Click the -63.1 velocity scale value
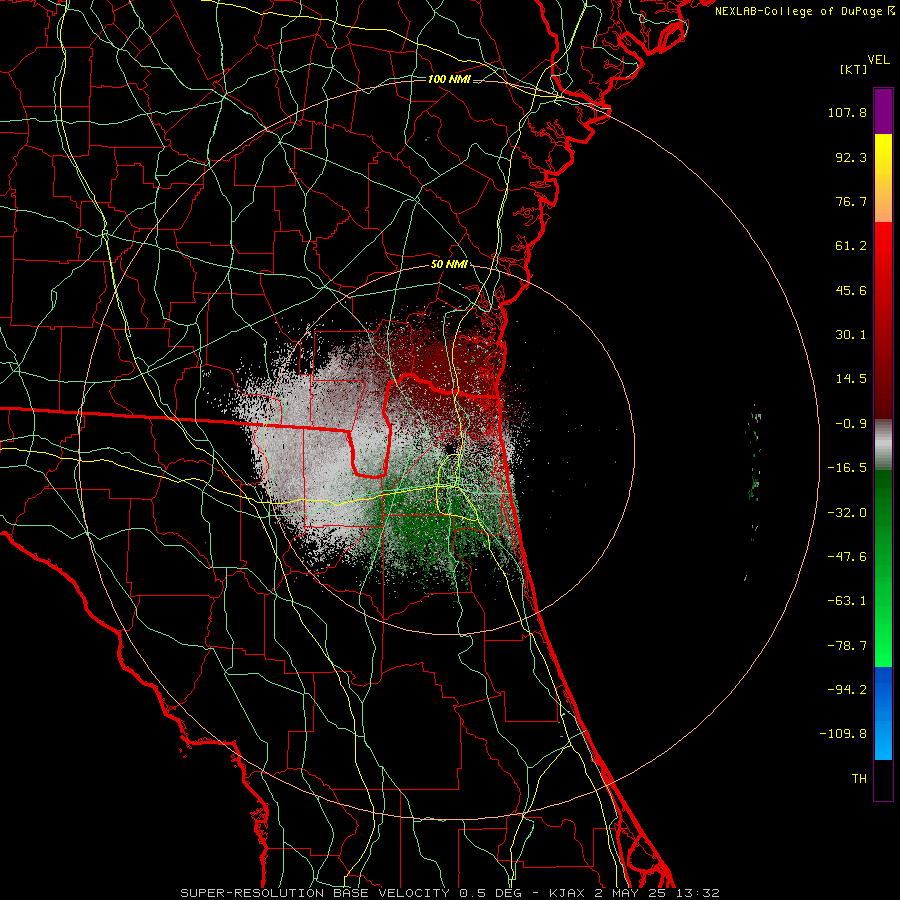 tap(847, 601)
